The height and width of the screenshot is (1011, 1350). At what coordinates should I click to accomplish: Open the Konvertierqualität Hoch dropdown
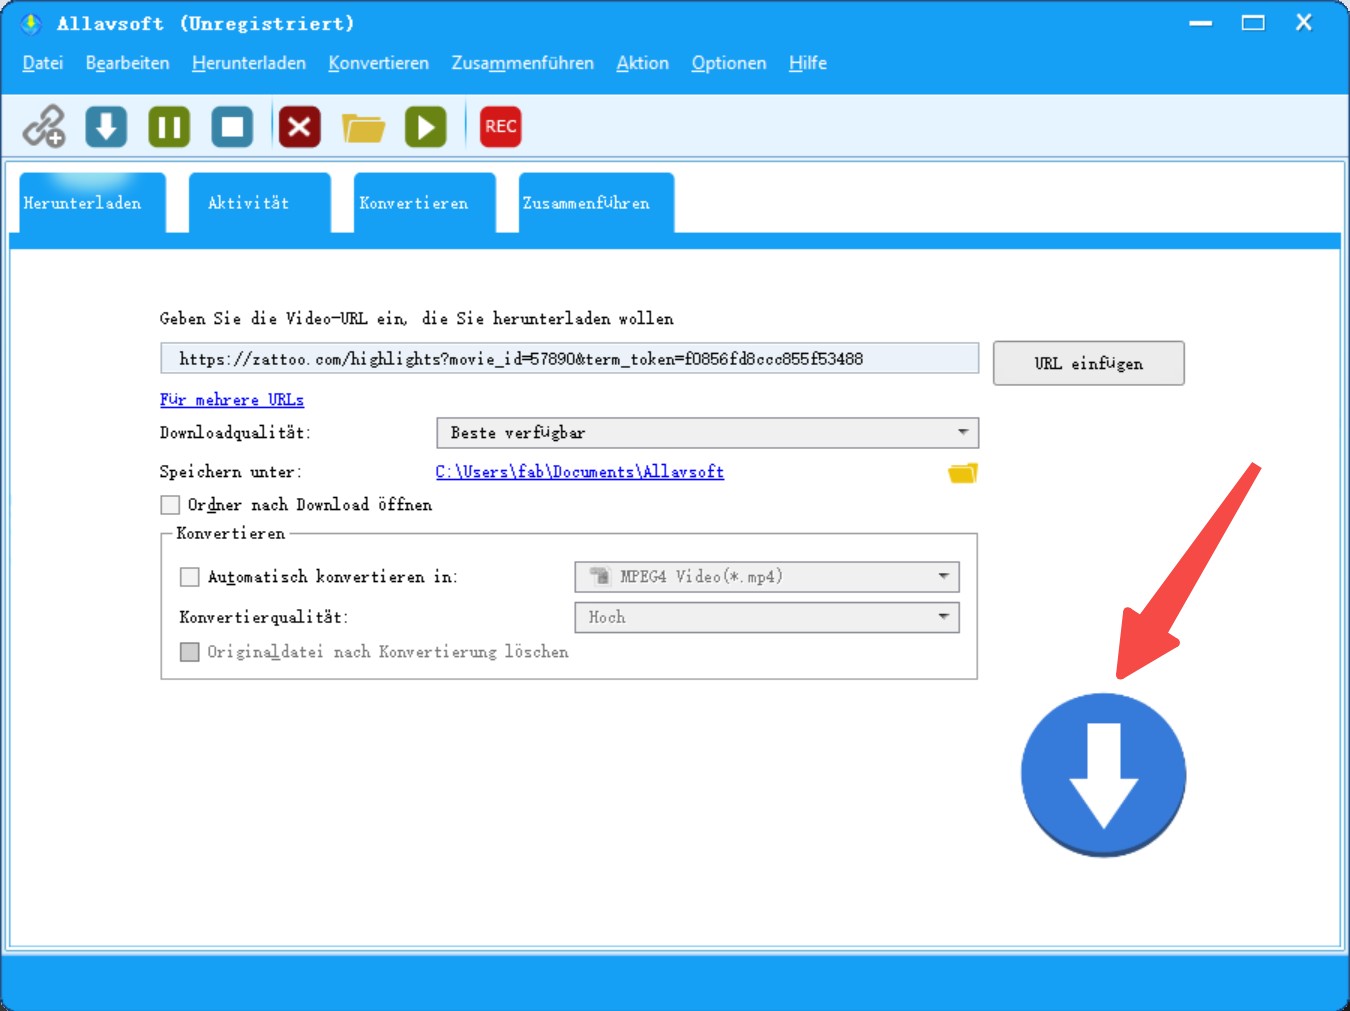point(767,618)
